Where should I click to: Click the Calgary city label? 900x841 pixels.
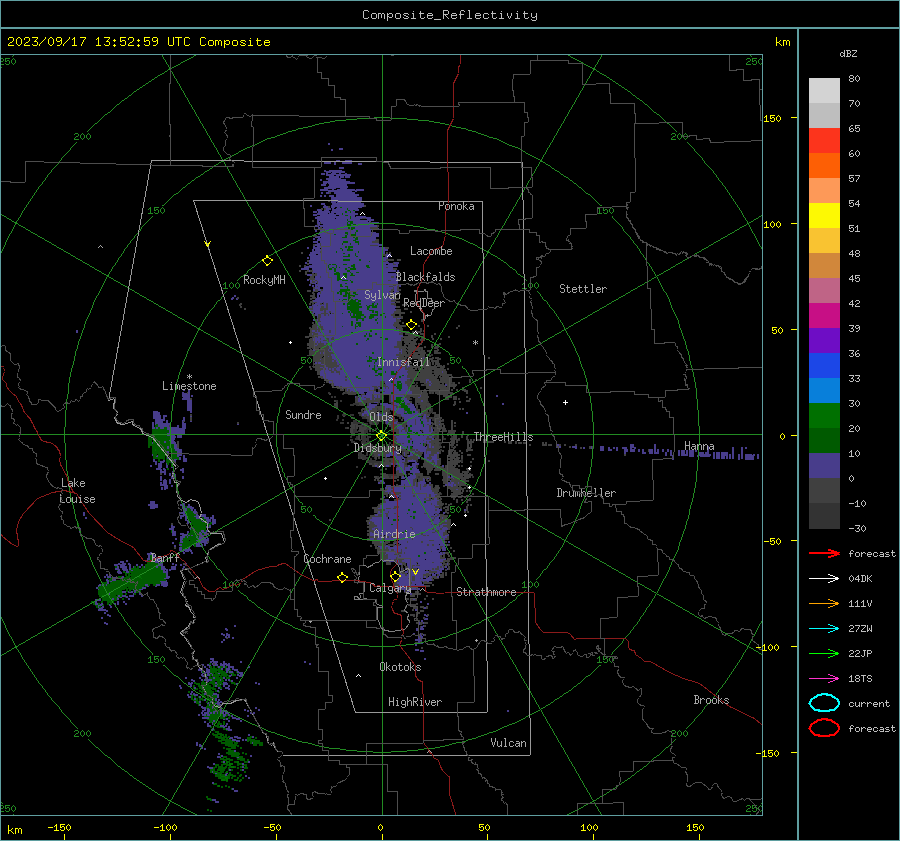(x=390, y=588)
